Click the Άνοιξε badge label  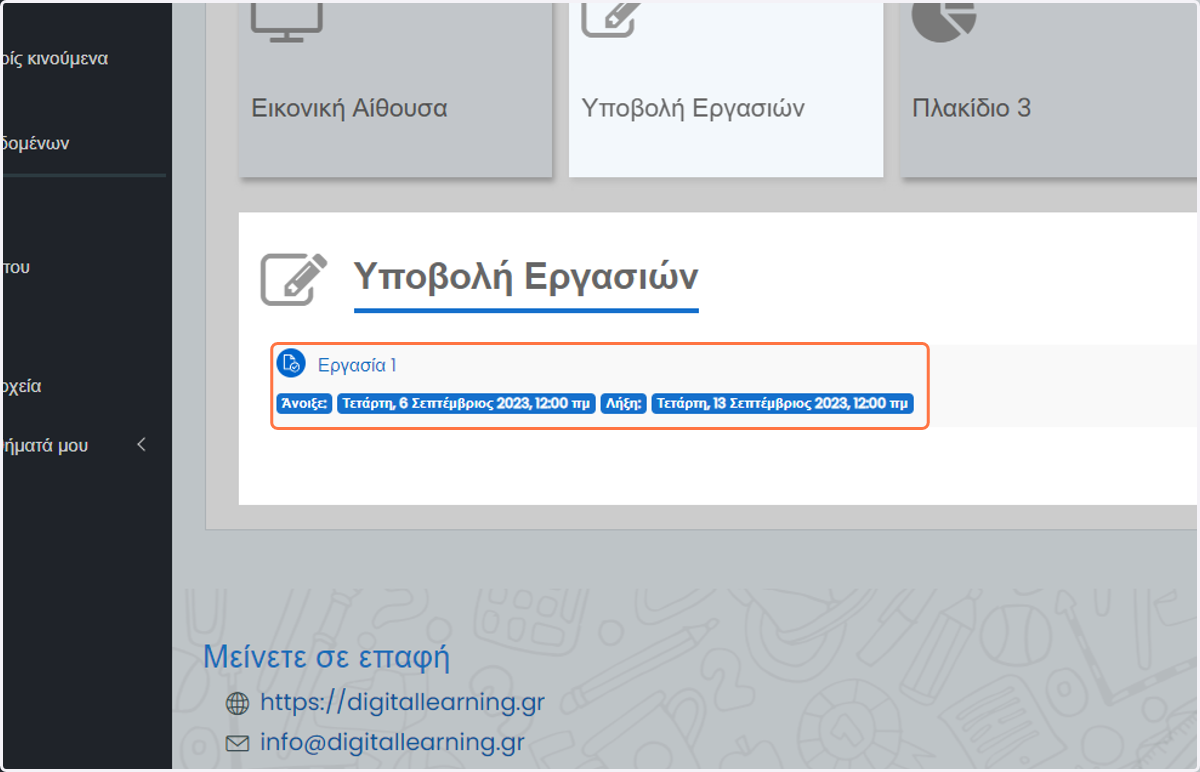[304, 404]
